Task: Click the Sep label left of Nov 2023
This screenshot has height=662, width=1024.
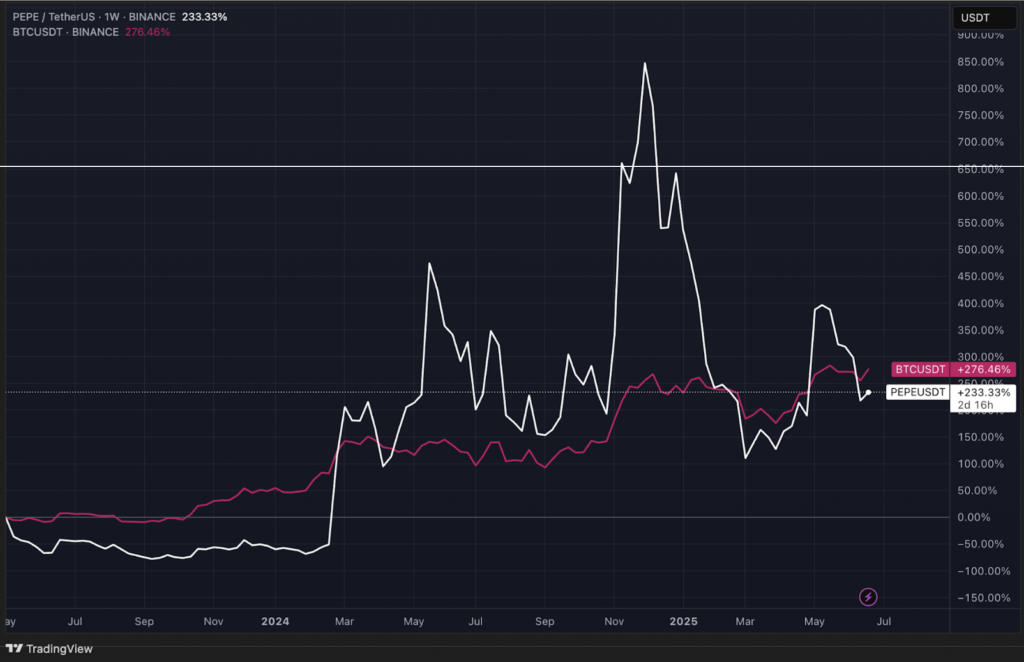Action: (144, 621)
